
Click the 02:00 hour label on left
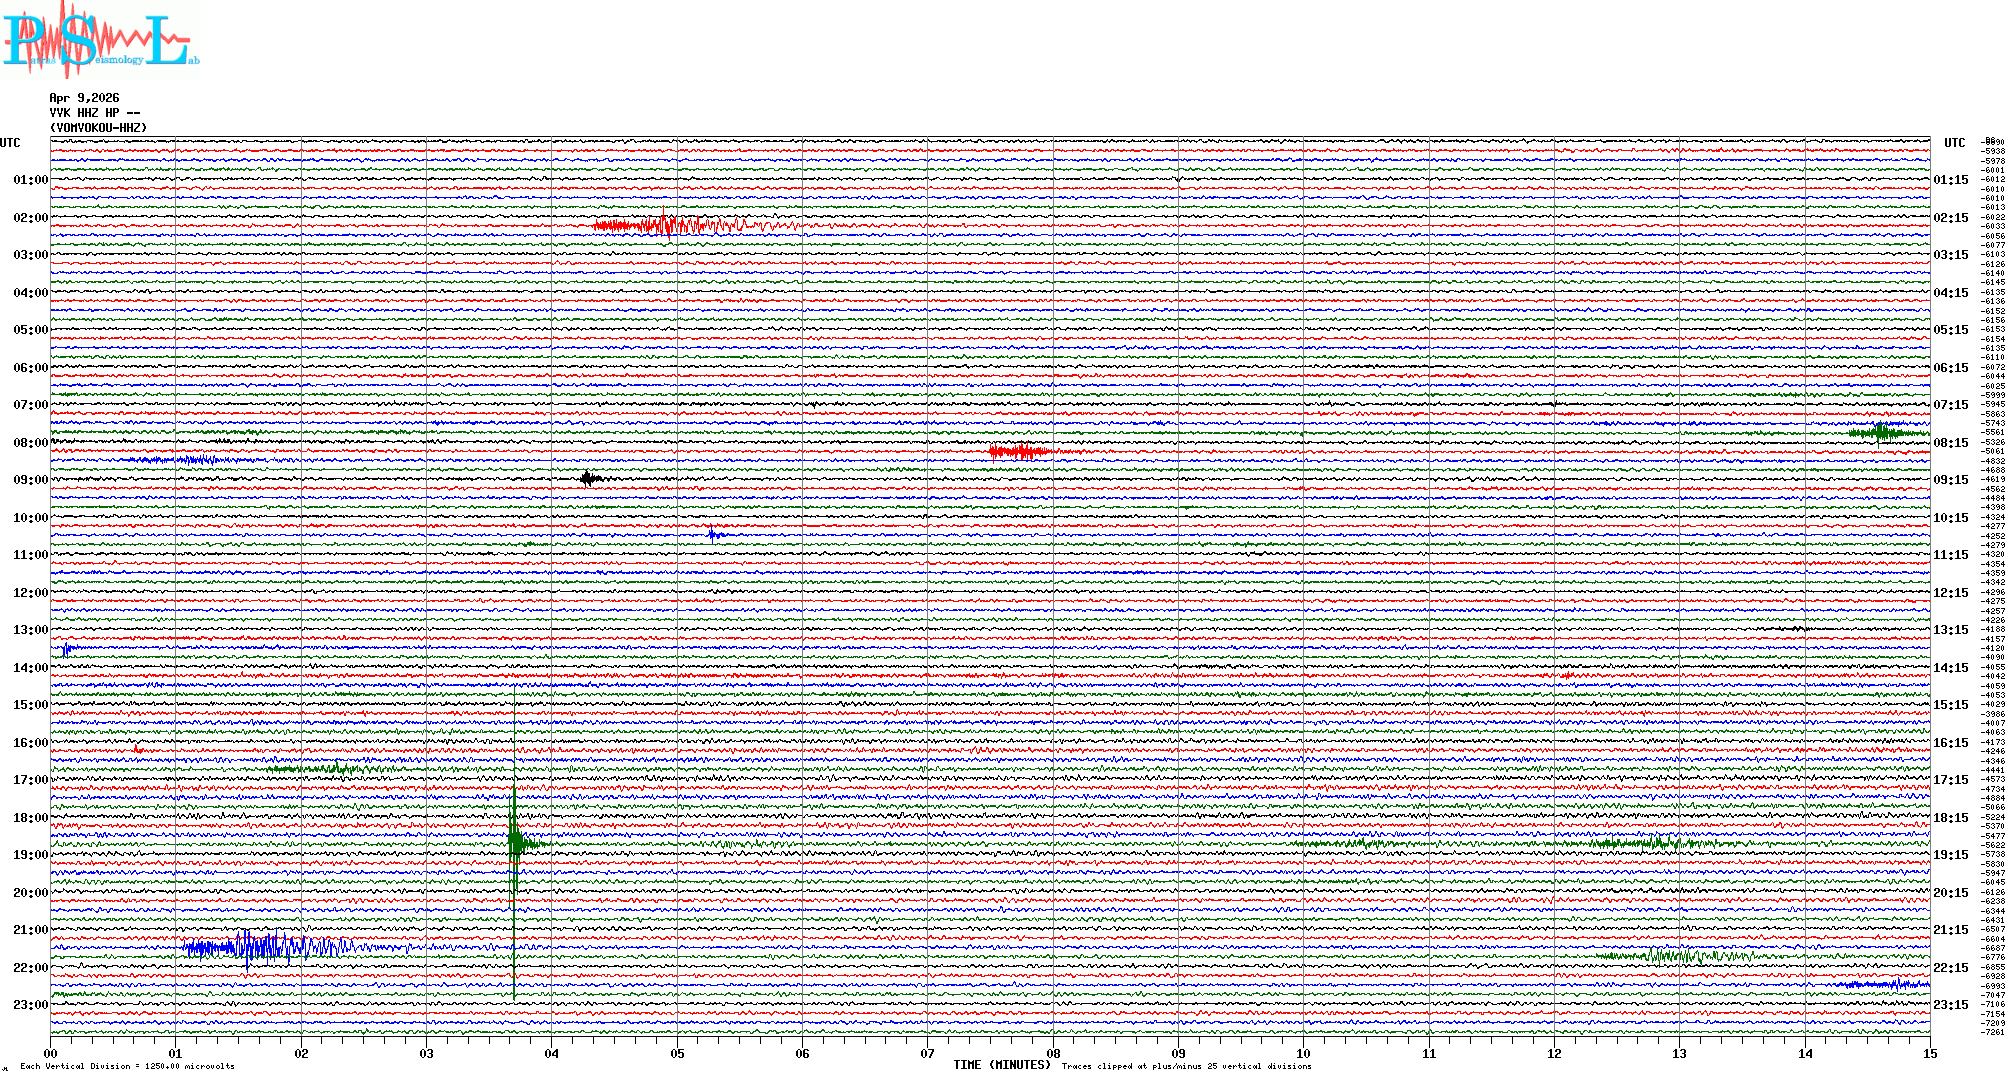coord(30,218)
